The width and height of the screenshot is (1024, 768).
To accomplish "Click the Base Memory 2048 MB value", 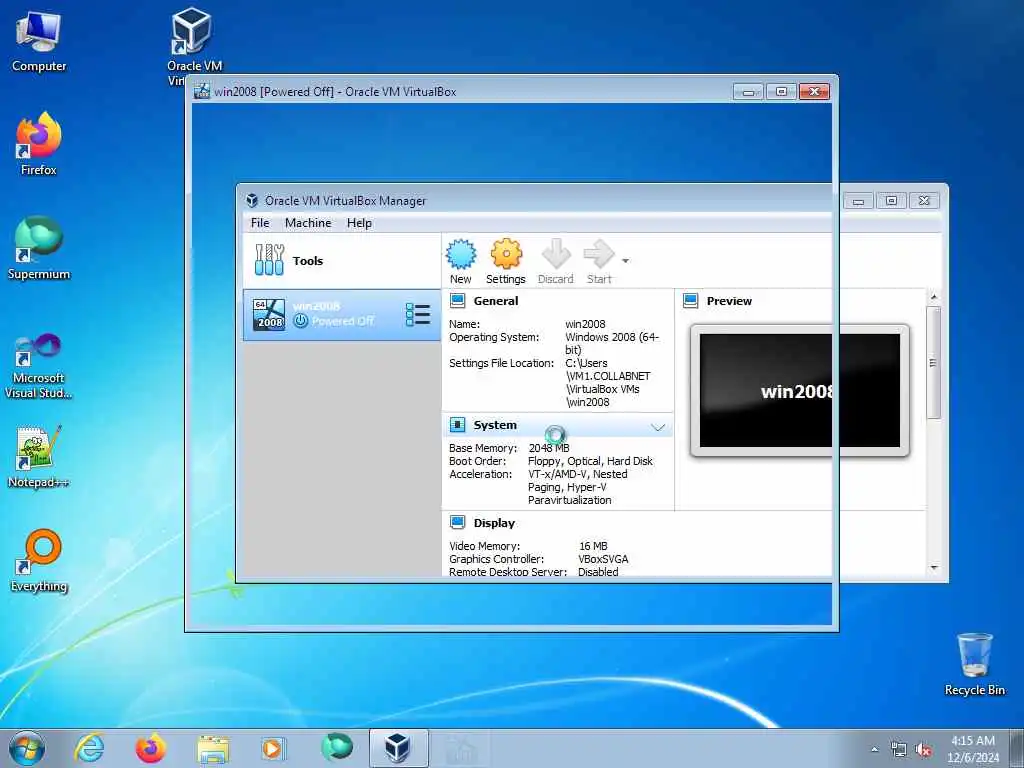I will coord(549,448).
